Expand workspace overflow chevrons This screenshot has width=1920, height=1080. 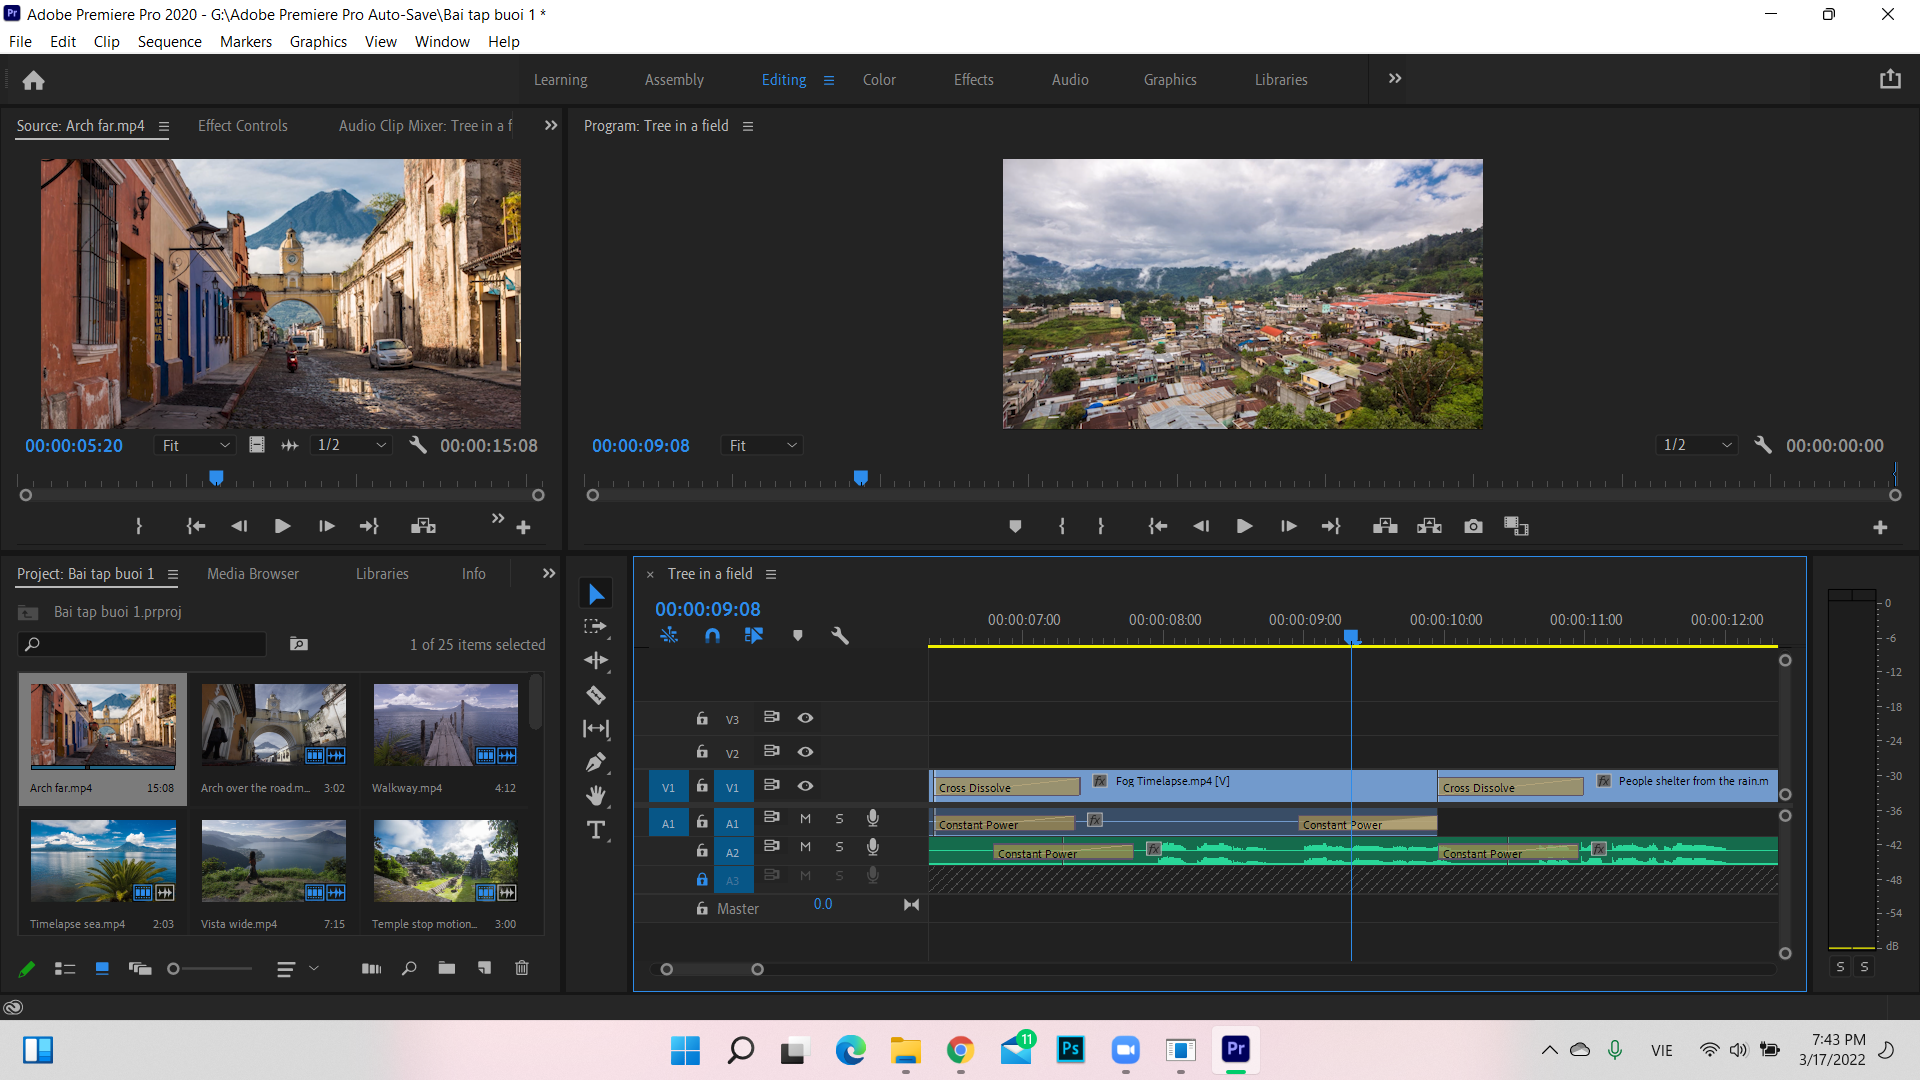(1395, 78)
